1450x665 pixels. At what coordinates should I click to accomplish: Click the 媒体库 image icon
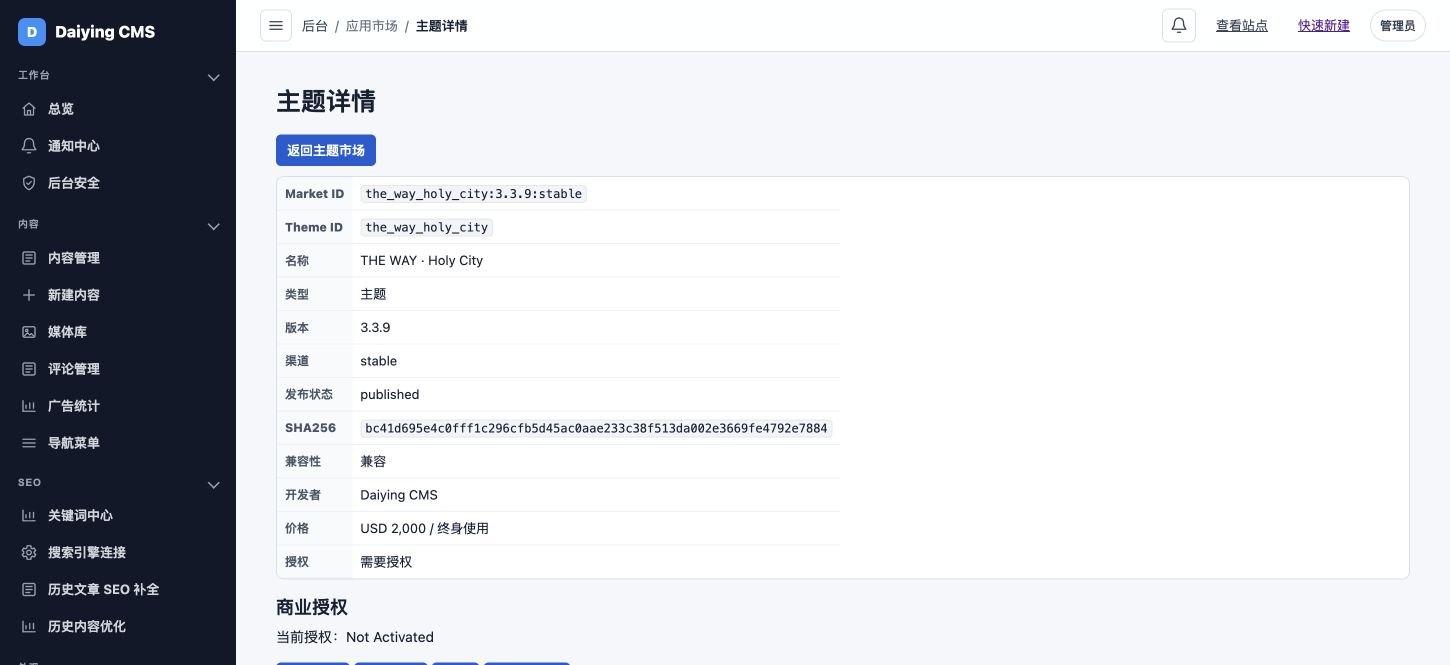[x=29, y=332]
